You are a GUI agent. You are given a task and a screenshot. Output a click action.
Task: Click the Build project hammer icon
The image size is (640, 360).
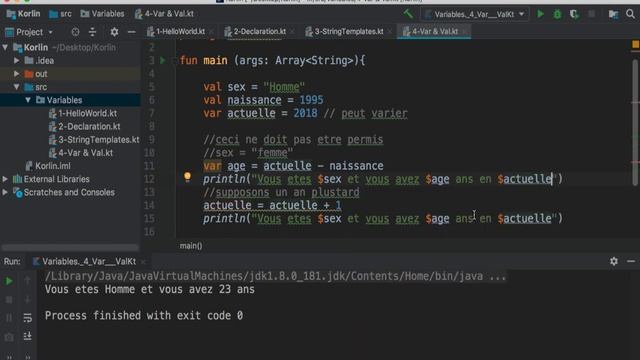(408, 14)
